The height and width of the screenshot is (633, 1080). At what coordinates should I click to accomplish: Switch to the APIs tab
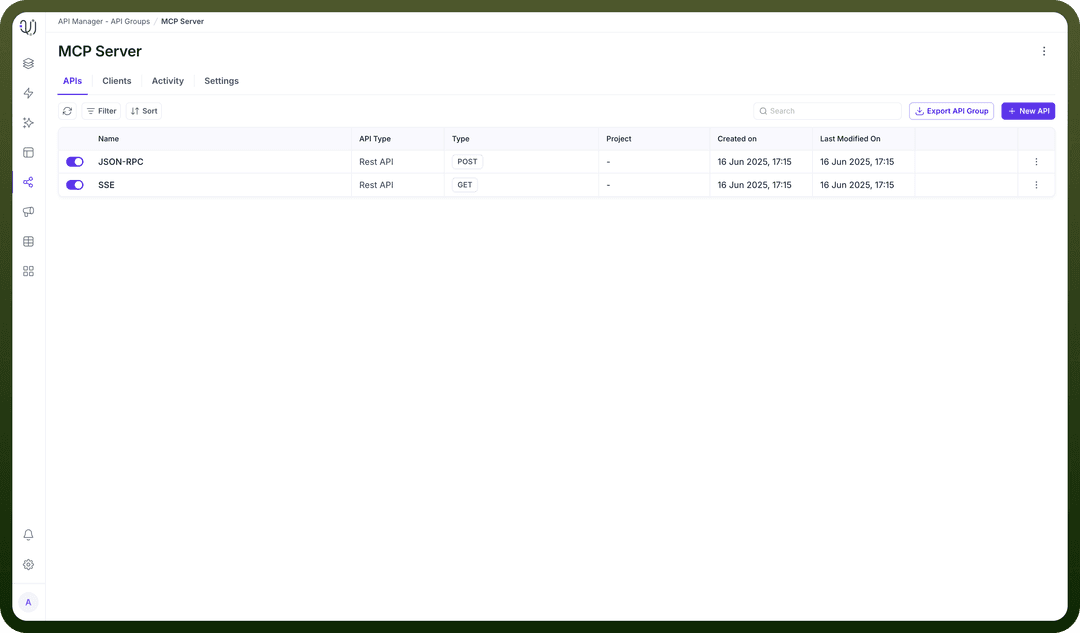(x=72, y=81)
